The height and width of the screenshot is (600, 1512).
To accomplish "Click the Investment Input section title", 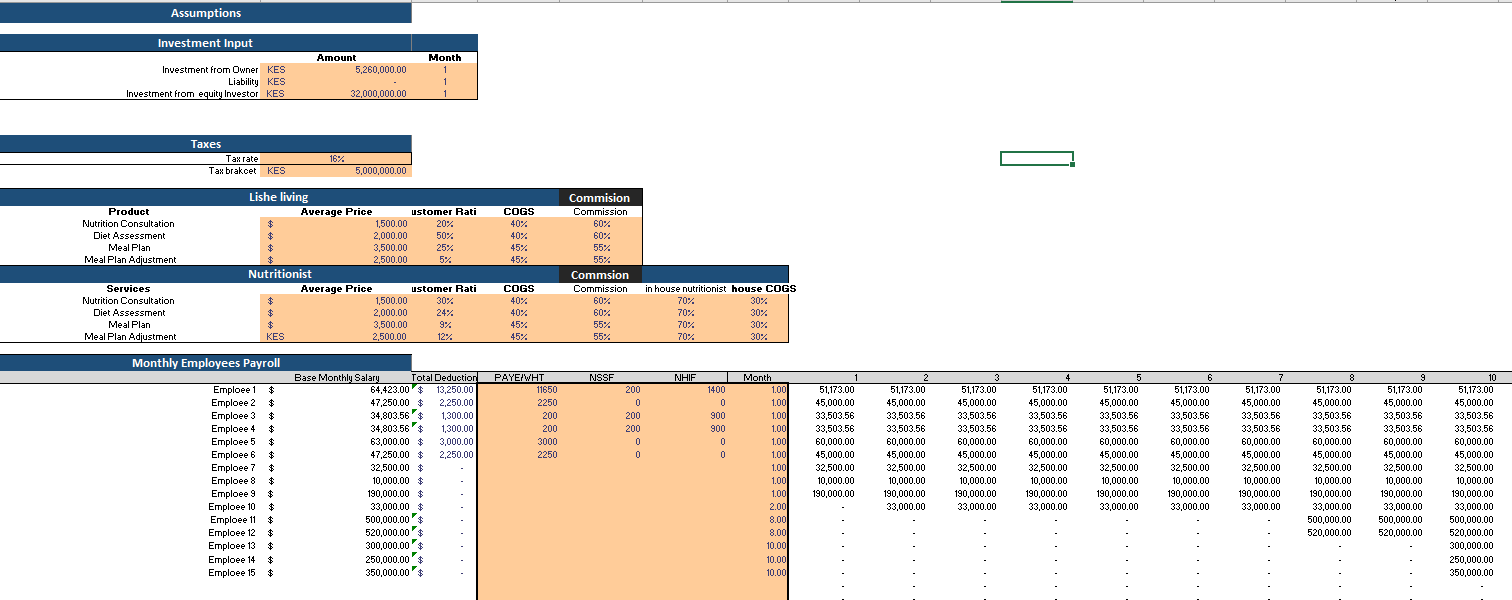I will (x=205, y=42).
